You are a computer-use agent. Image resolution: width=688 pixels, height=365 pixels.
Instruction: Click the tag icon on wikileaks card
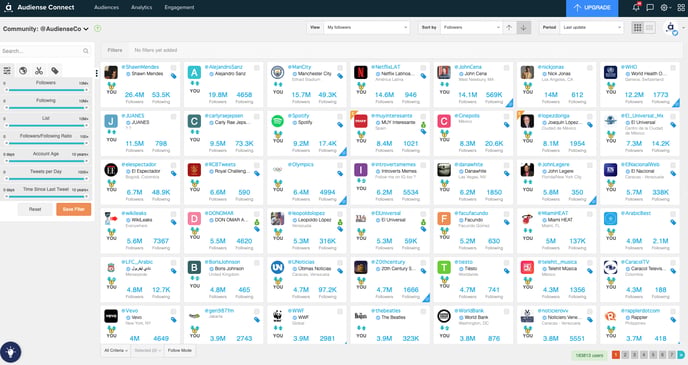[x=174, y=222]
